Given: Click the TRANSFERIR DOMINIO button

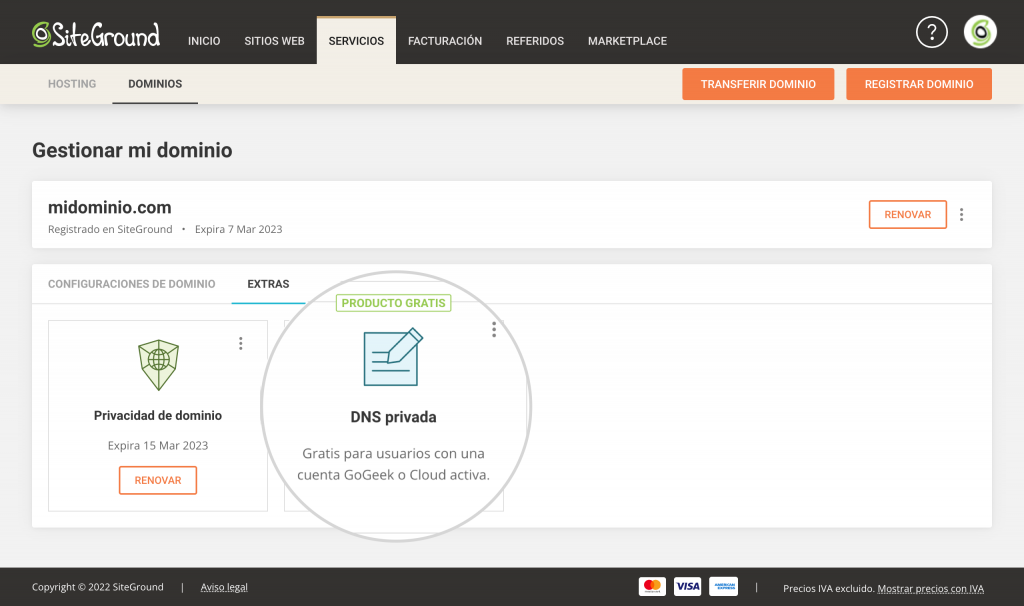Looking at the screenshot, I should click(x=758, y=84).
